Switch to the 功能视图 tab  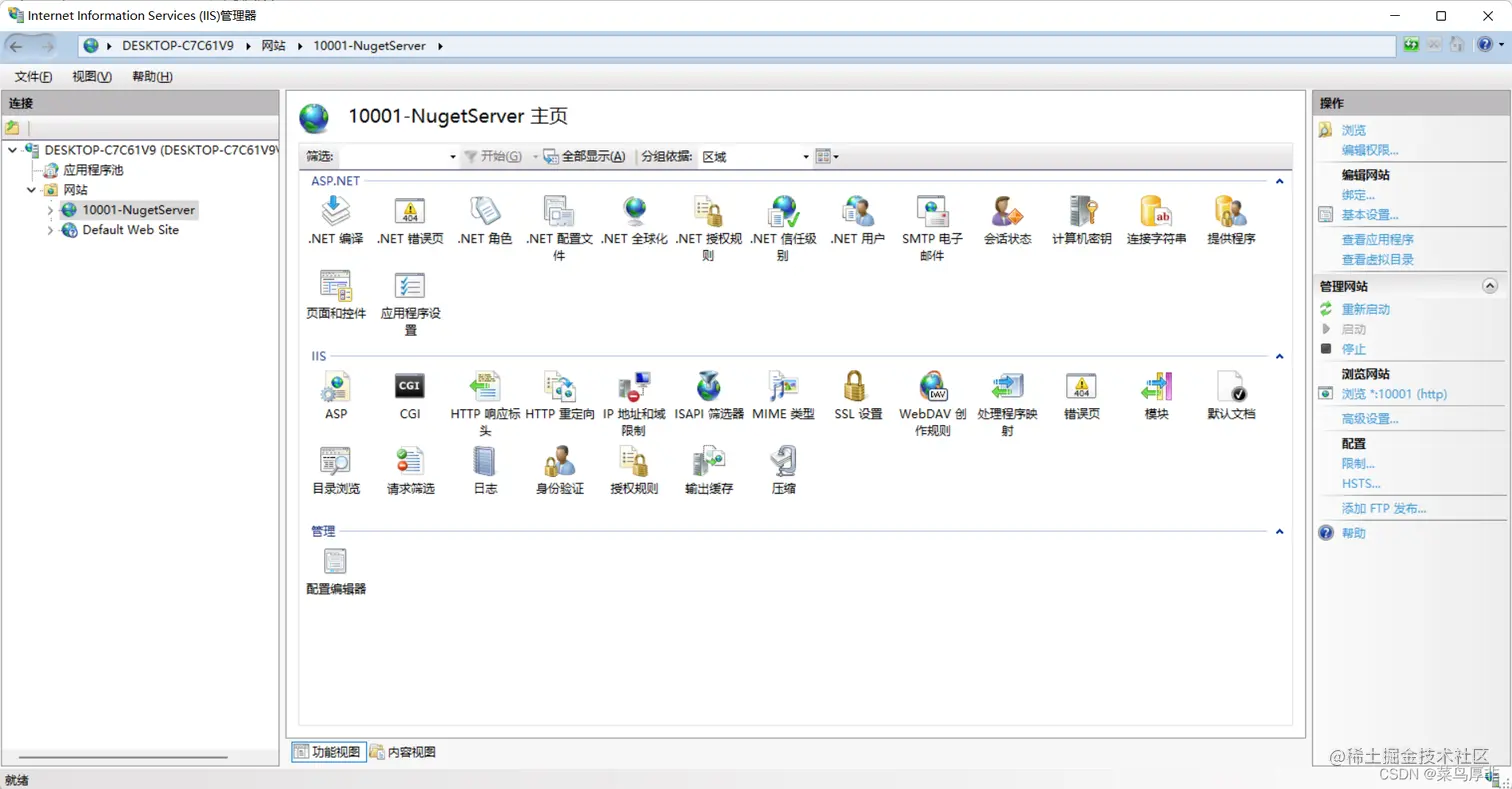[328, 752]
